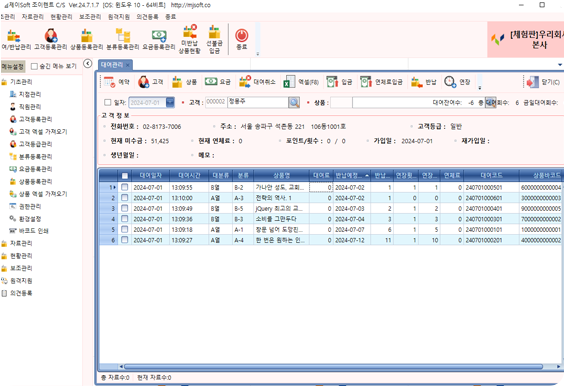Open the 일자 date dropdown arrow

pyautogui.click(x=170, y=103)
